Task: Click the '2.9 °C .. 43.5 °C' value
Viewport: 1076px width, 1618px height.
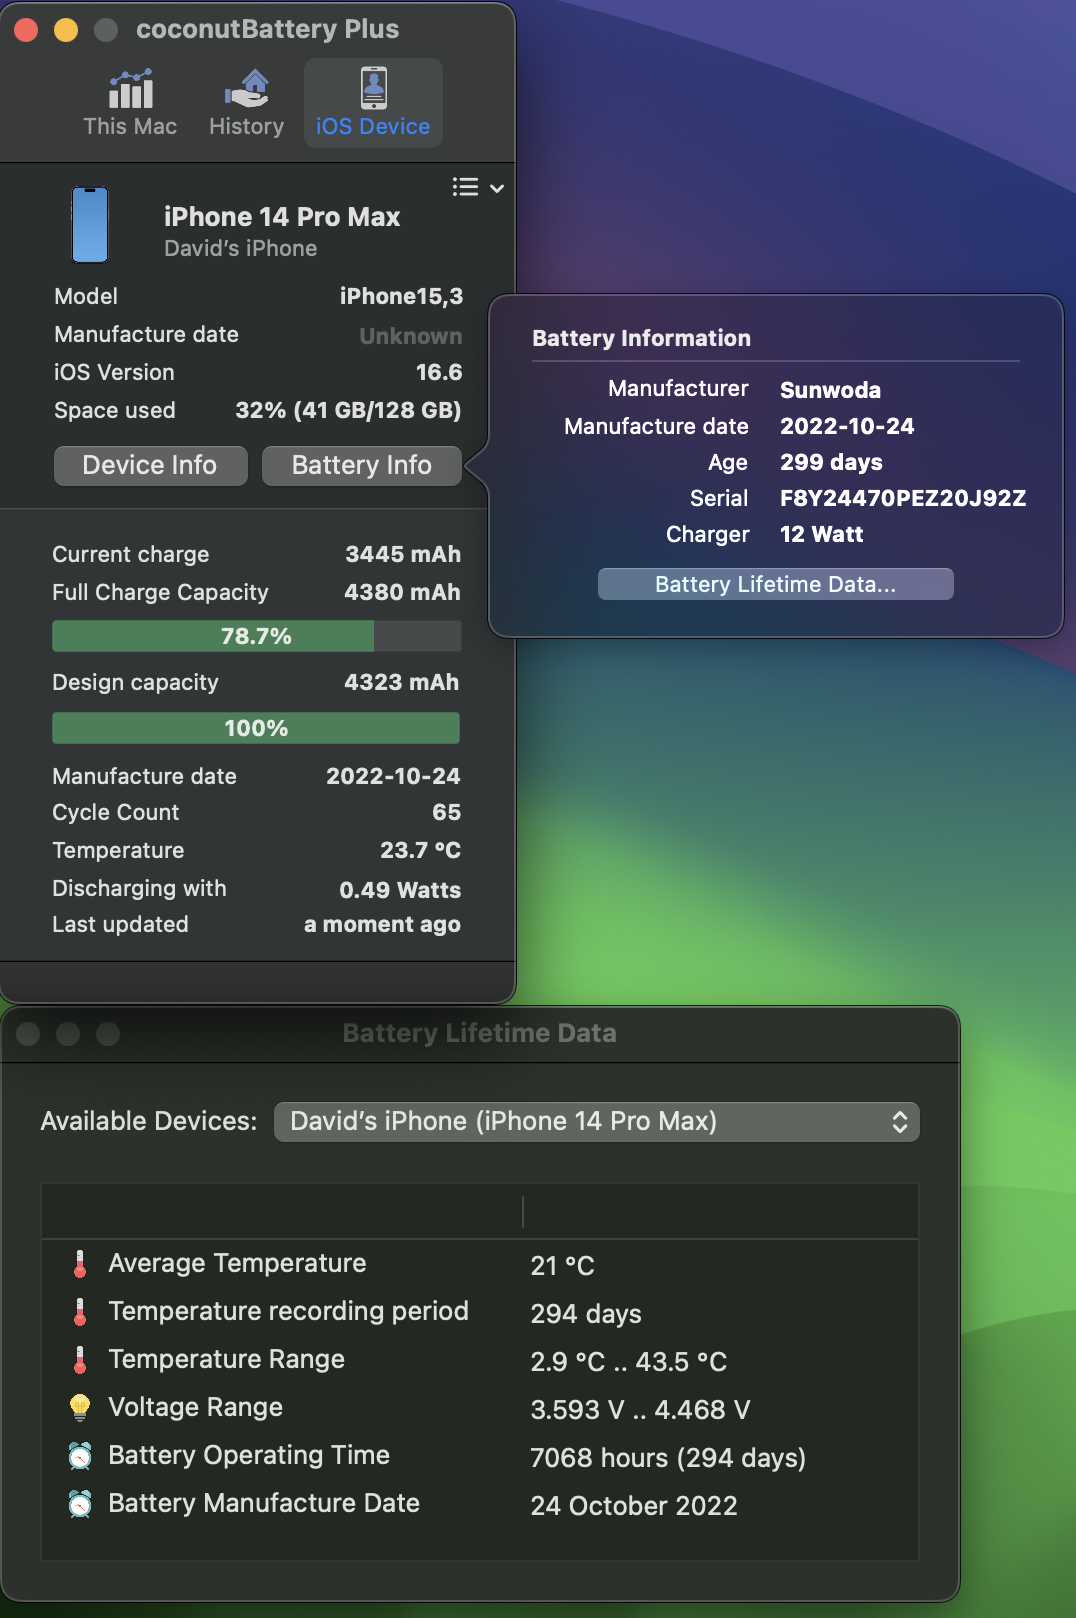Action: coord(629,1362)
